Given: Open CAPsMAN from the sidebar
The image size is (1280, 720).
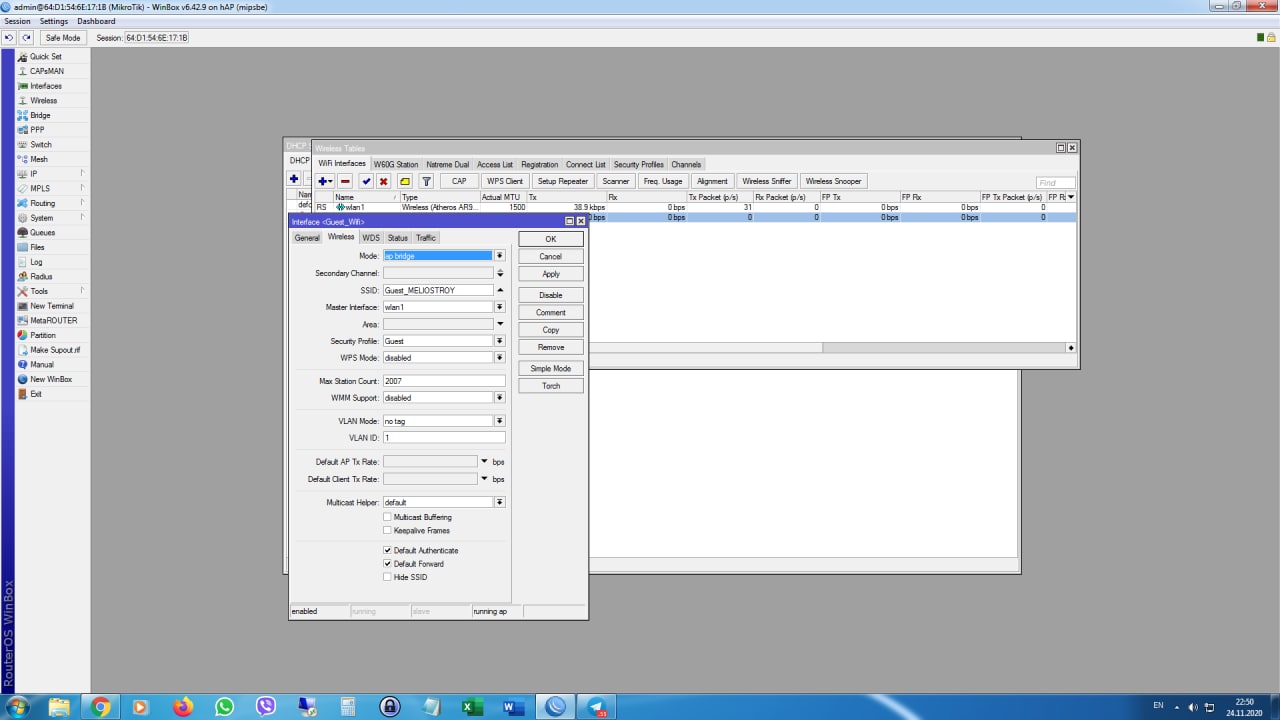Looking at the screenshot, I should pyautogui.click(x=46, y=71).
